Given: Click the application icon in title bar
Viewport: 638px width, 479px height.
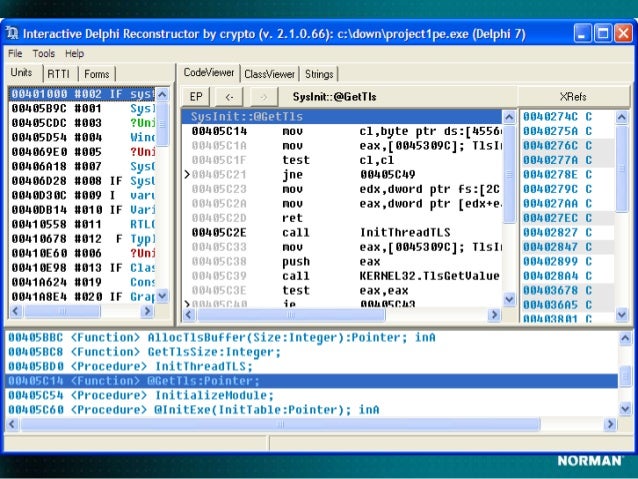Looking at the screenshot, I should click(13, 33).
